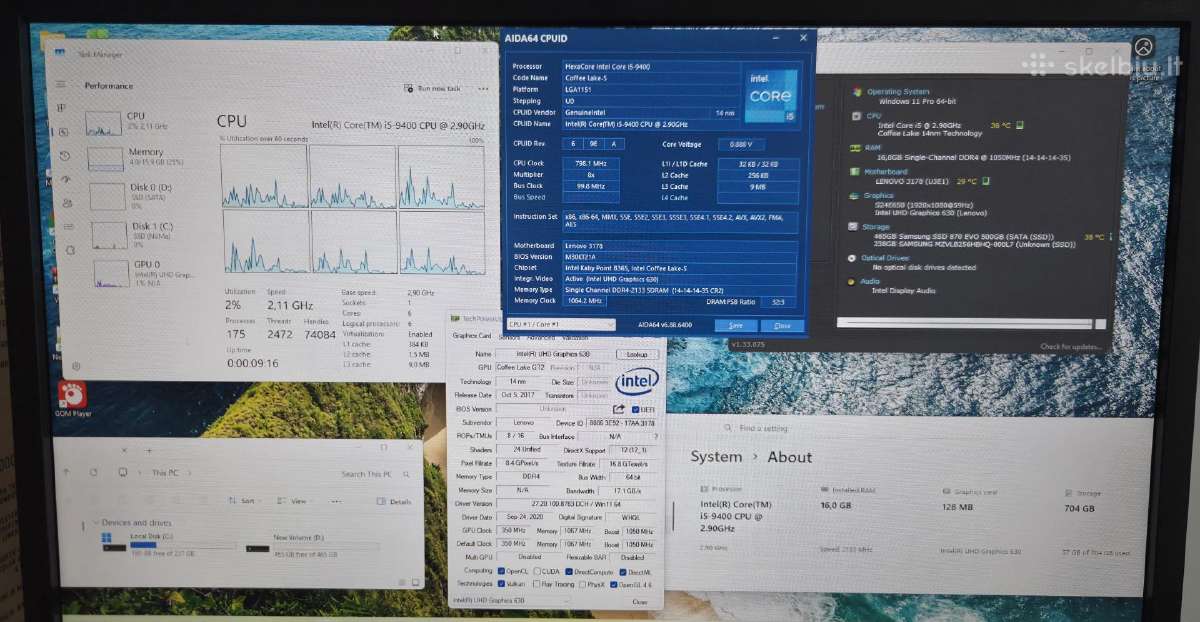The width and height of the screenshot is (1200, 622).
Task: Click Settings search magnifier icon
Action: (x=727, y=428)
